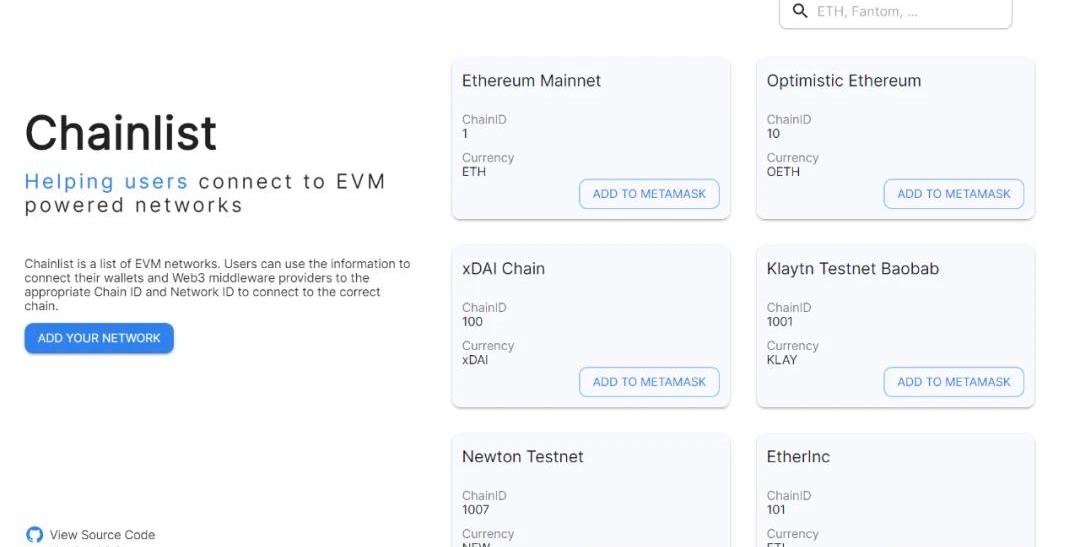Click the EtherInc card heading
This screenshot has width=1080, height=547.
798,457
